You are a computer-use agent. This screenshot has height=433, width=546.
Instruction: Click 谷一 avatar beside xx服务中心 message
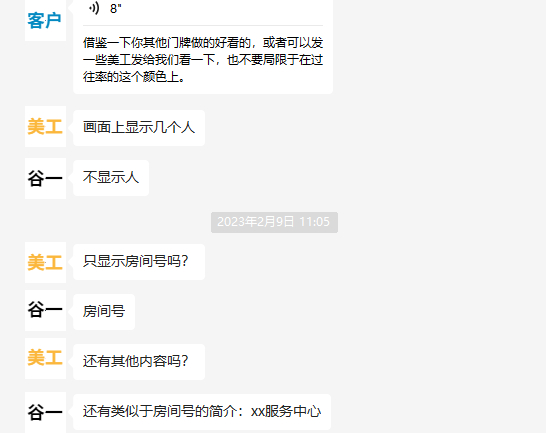[45, 412]
